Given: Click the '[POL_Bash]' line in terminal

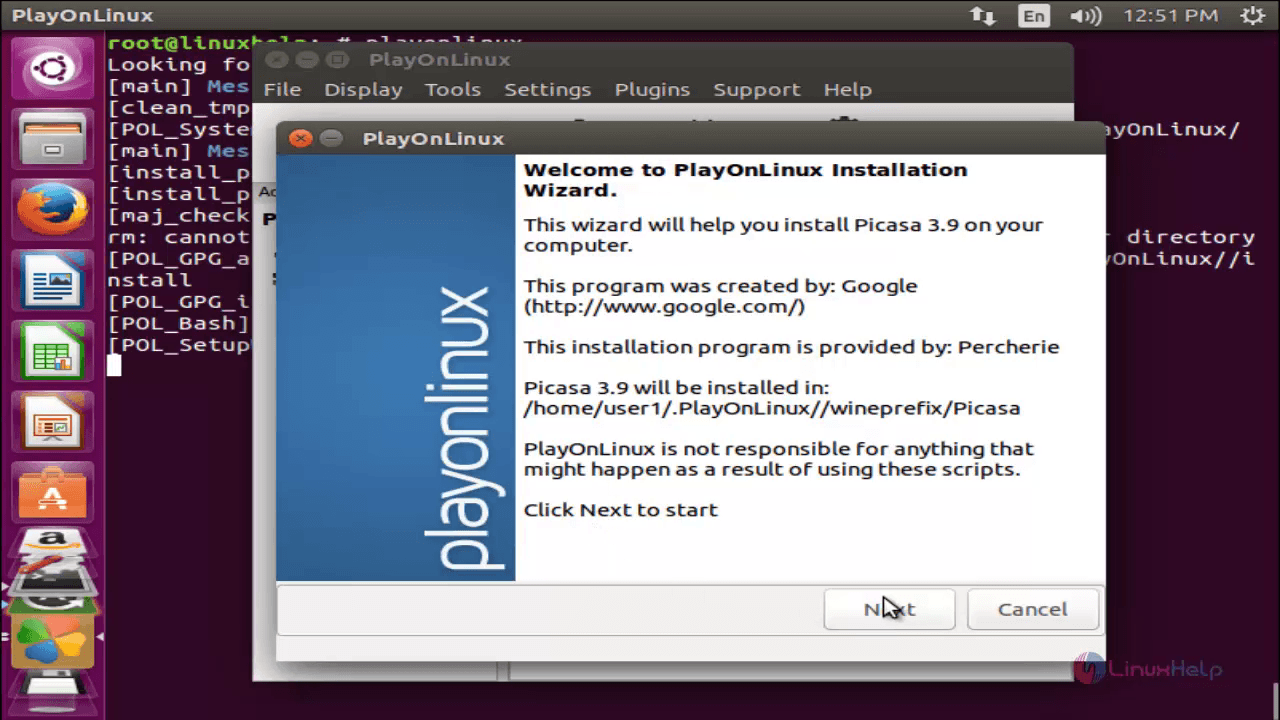Looking at the screenshot, I should tap(178, 323).
